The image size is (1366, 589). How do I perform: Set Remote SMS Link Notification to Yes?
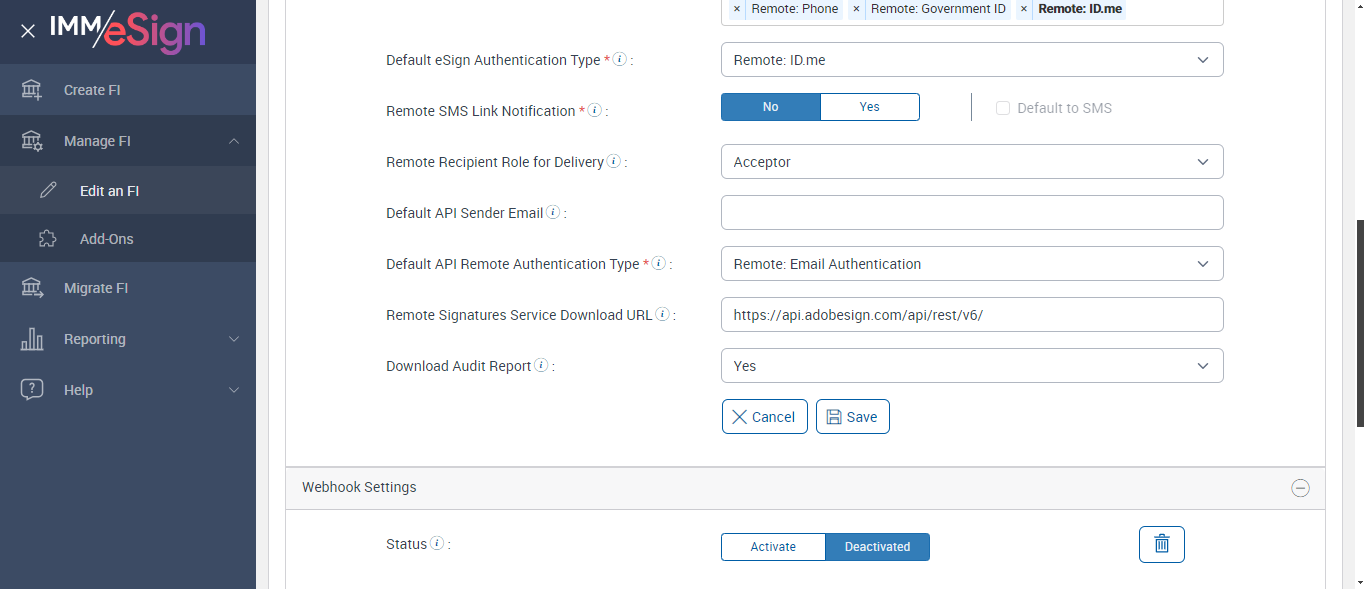click(x=869, y=107)
